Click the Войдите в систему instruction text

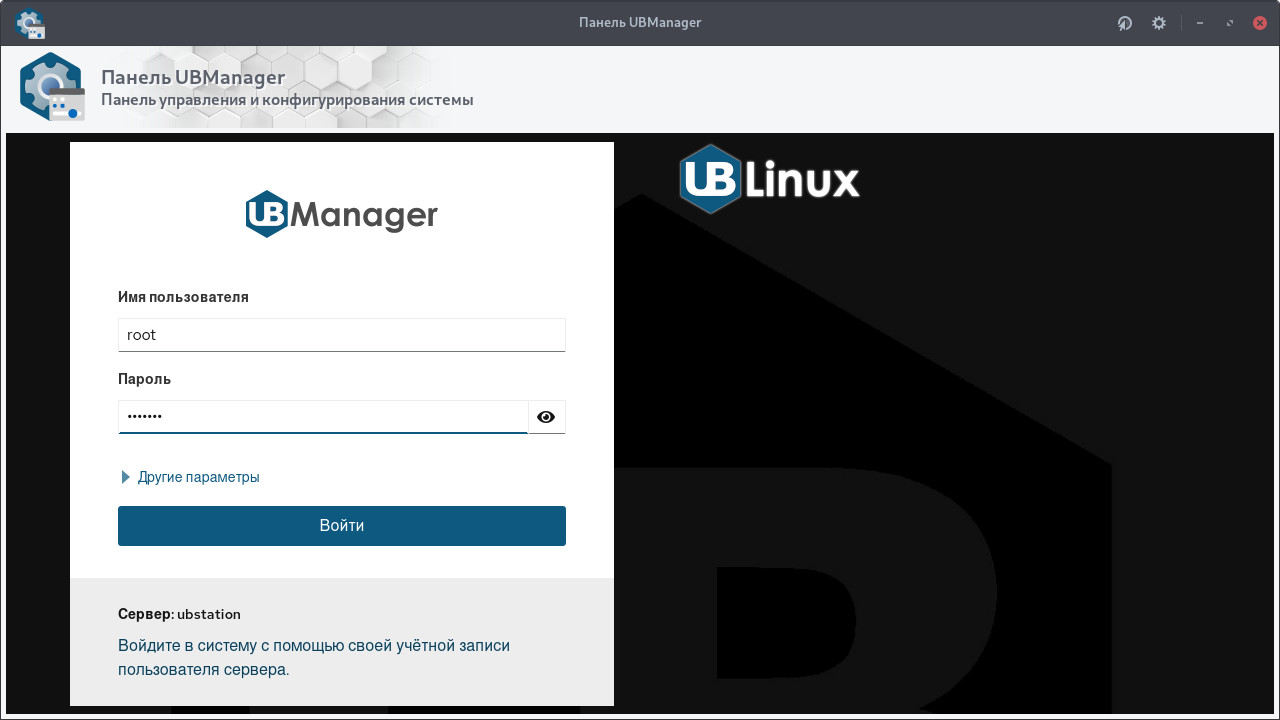314,658
